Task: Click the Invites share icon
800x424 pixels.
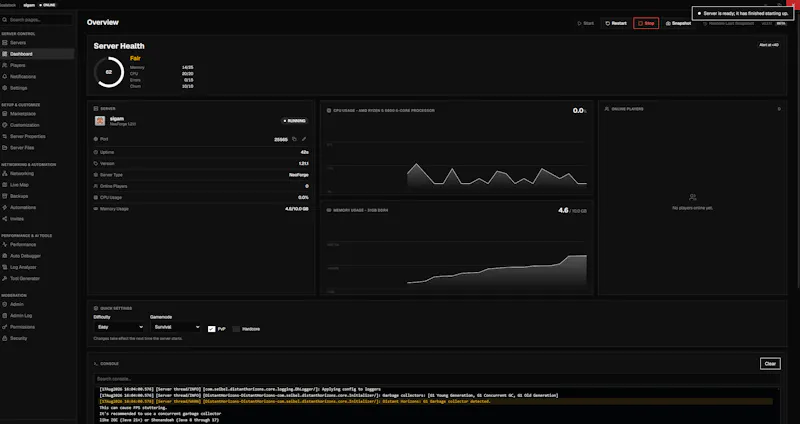Action: click(x=5, y=219)
